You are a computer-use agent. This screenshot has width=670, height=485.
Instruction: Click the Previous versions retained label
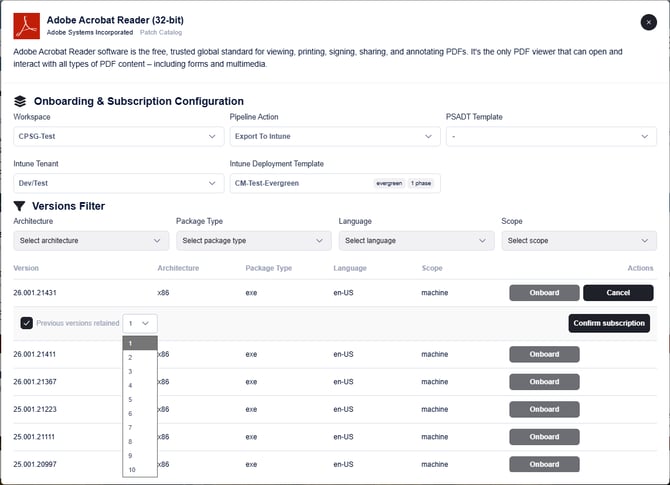(x=78, y=323)
